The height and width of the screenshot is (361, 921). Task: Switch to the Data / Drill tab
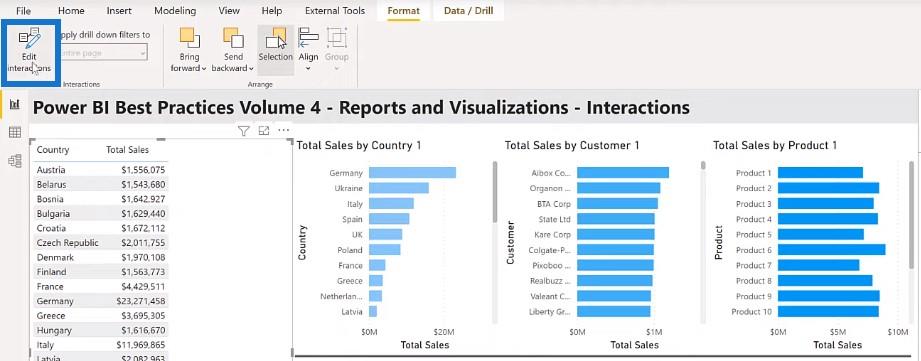(469, 11)
